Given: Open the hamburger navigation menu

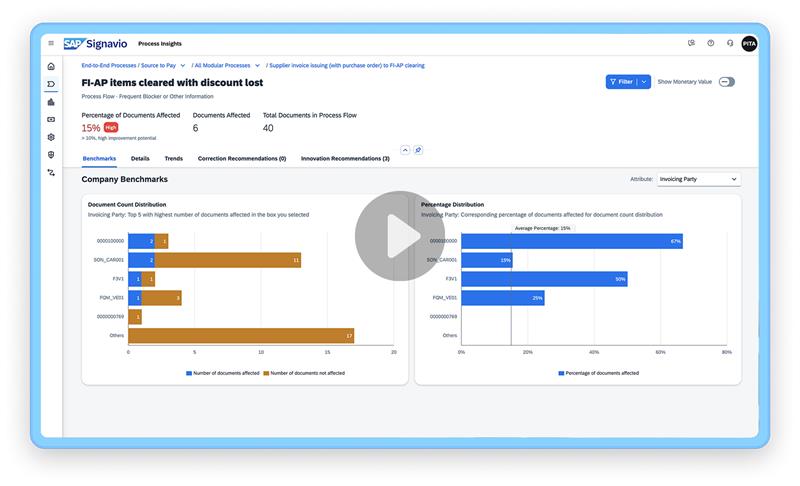Looking at the screenshot, I should [51, 43].
